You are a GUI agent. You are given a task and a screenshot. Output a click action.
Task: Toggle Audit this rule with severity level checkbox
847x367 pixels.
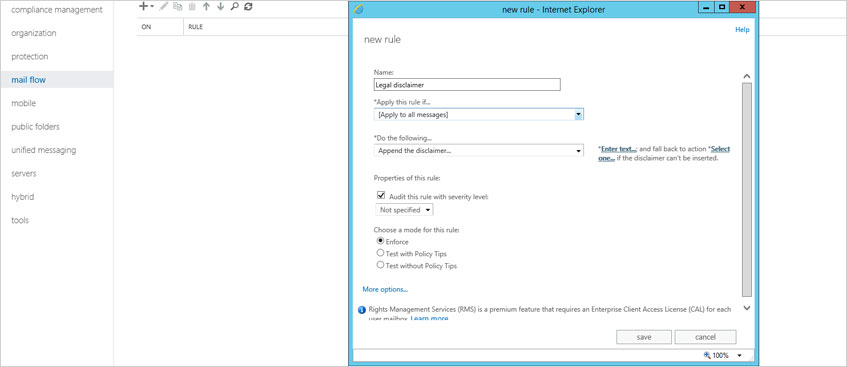[381, 196]
